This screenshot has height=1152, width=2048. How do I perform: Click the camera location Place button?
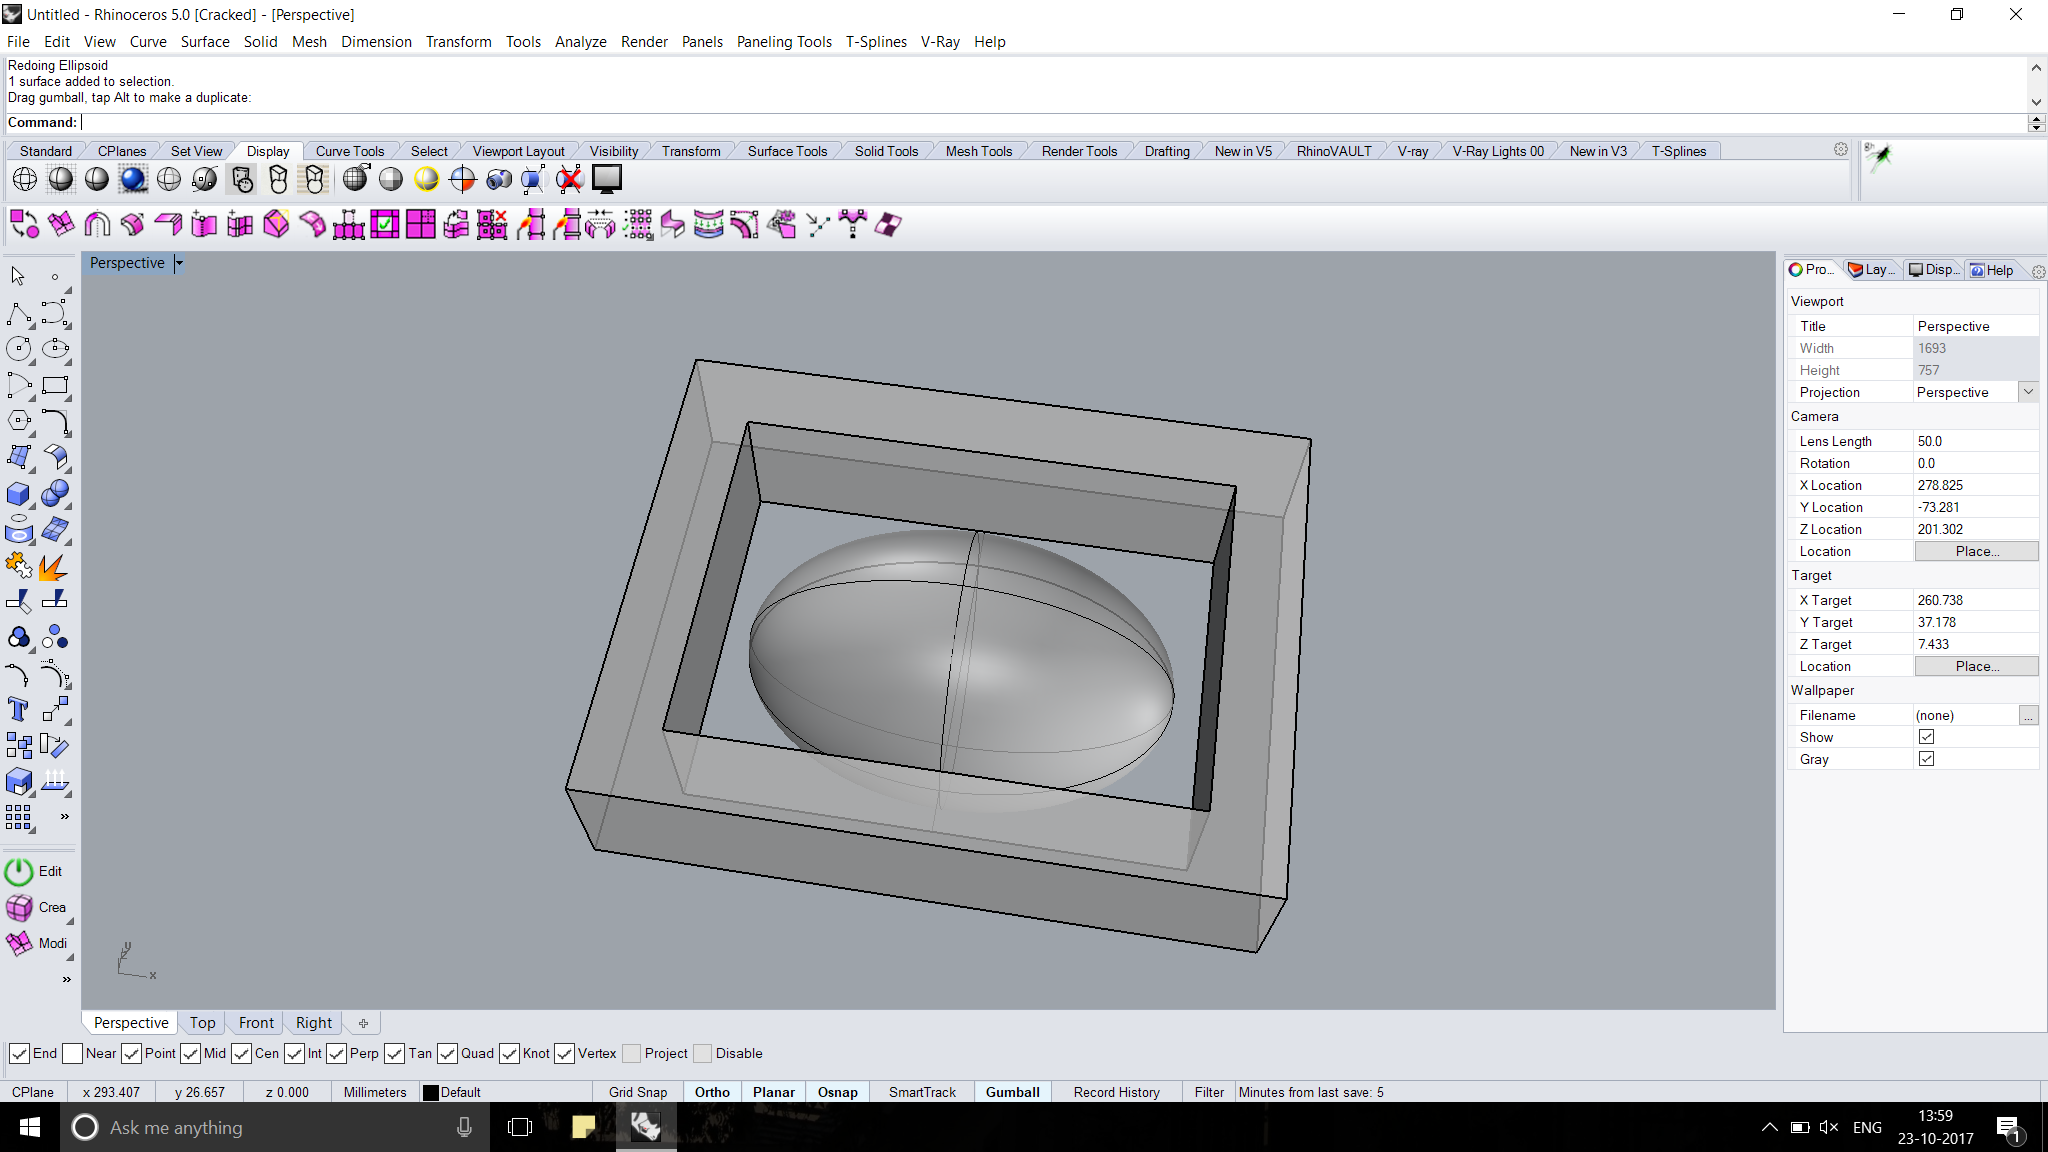(x=1976, y=551)
